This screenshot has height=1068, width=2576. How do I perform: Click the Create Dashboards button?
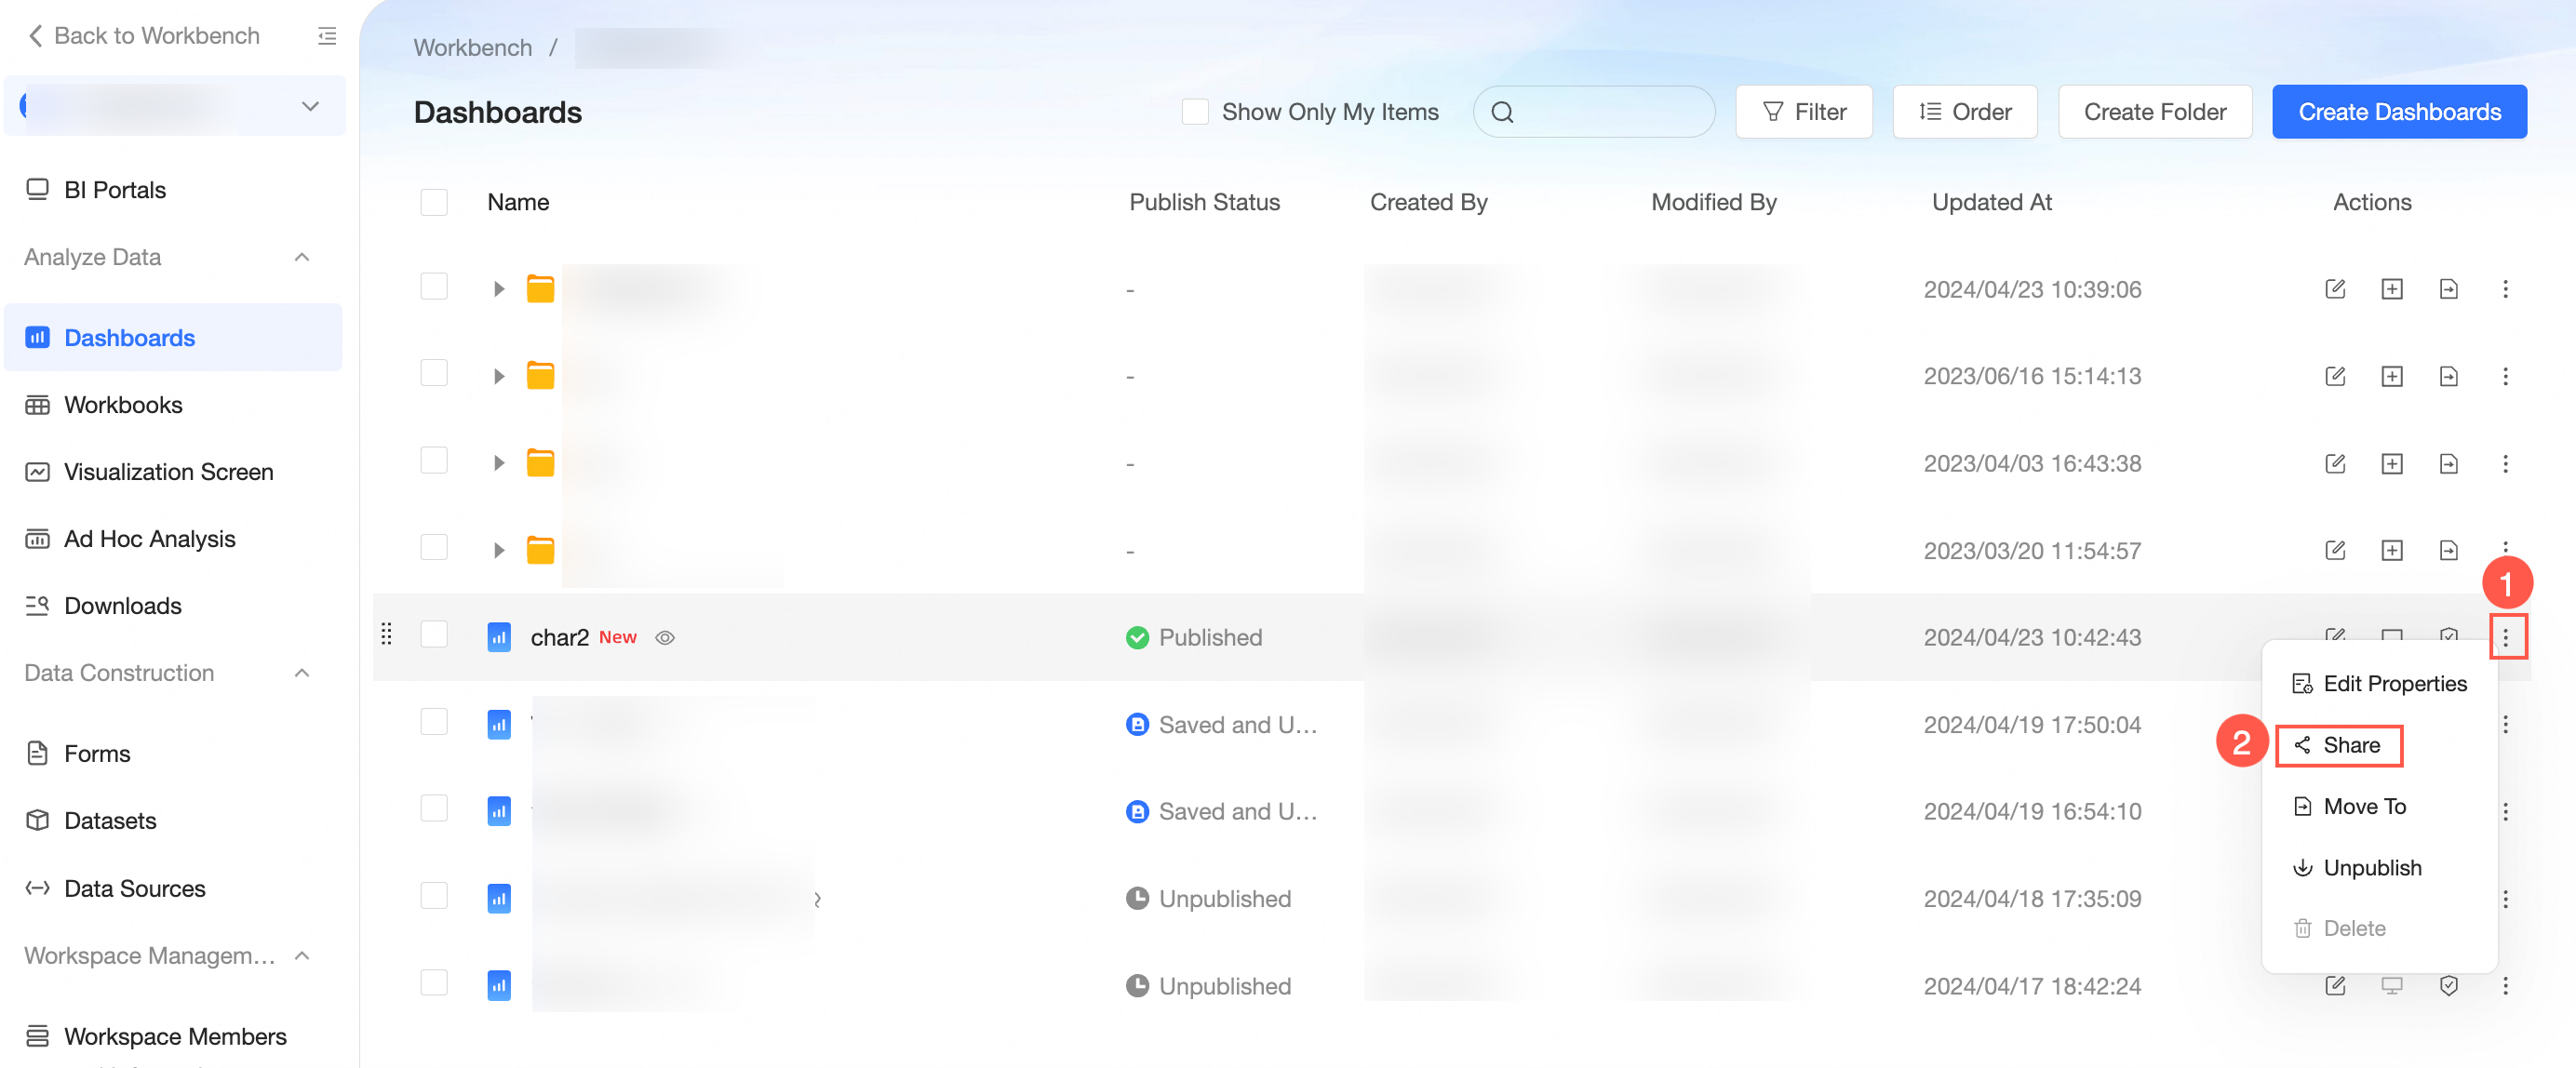click(2398, 111)
